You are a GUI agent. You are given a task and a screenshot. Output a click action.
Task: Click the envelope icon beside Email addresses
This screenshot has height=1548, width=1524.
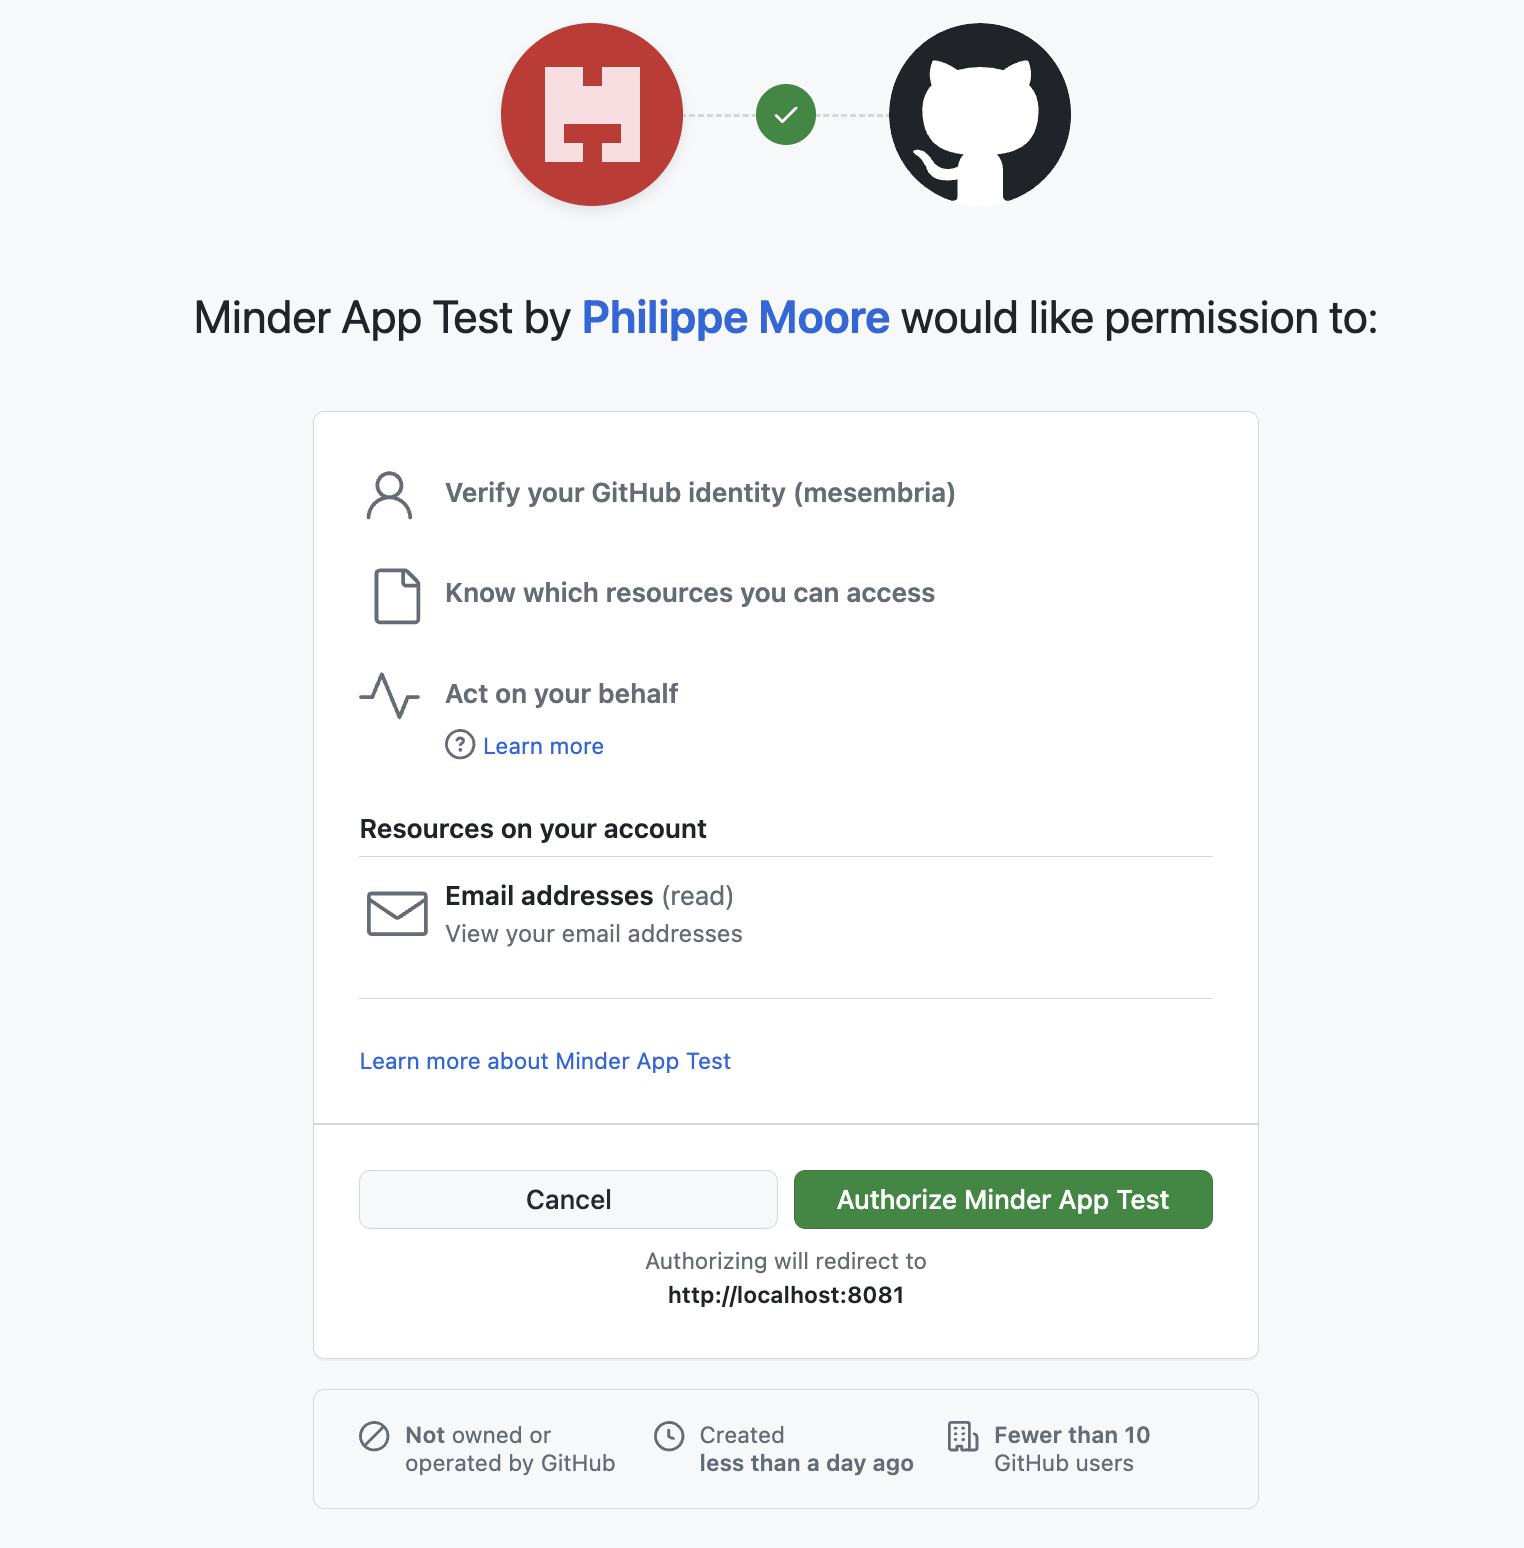pyautogui.click(x=396, y=913)
